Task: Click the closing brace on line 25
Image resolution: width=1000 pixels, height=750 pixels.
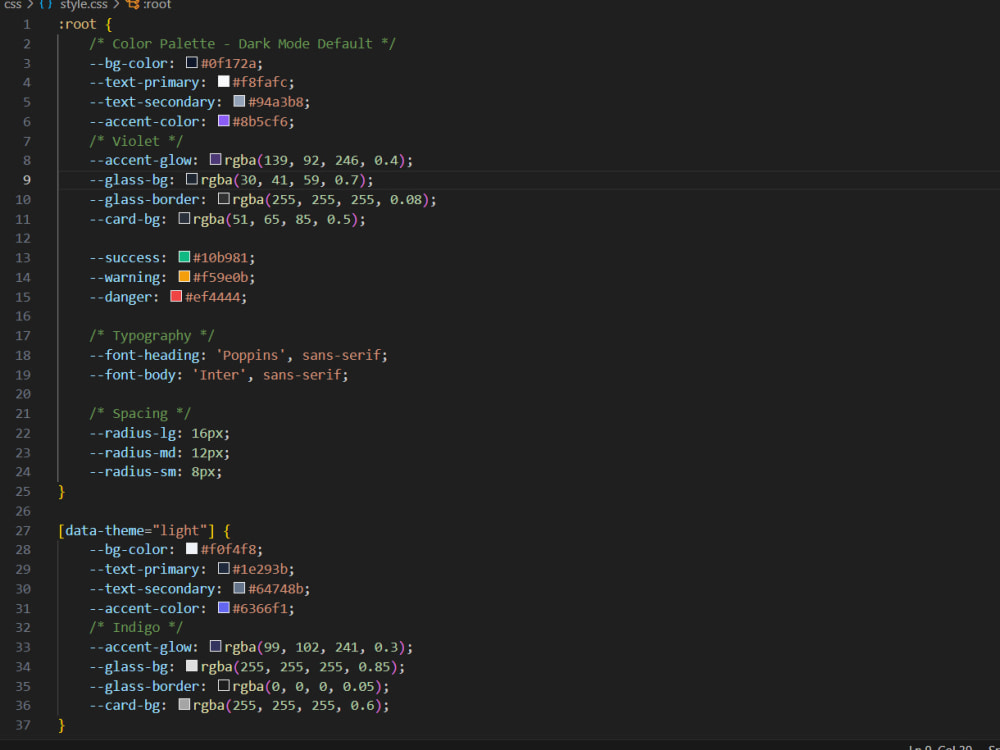Action: point(62,492)
